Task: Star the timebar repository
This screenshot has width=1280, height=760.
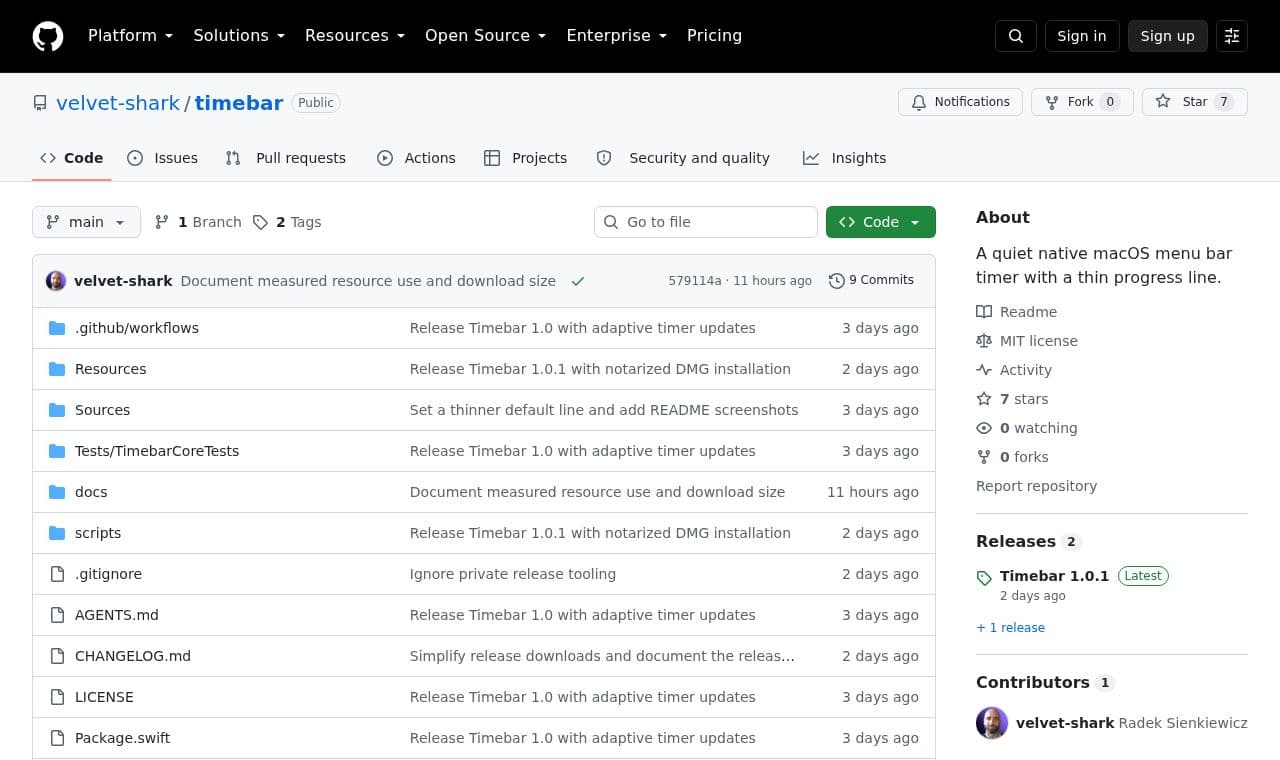Action: coord(1195,102)
